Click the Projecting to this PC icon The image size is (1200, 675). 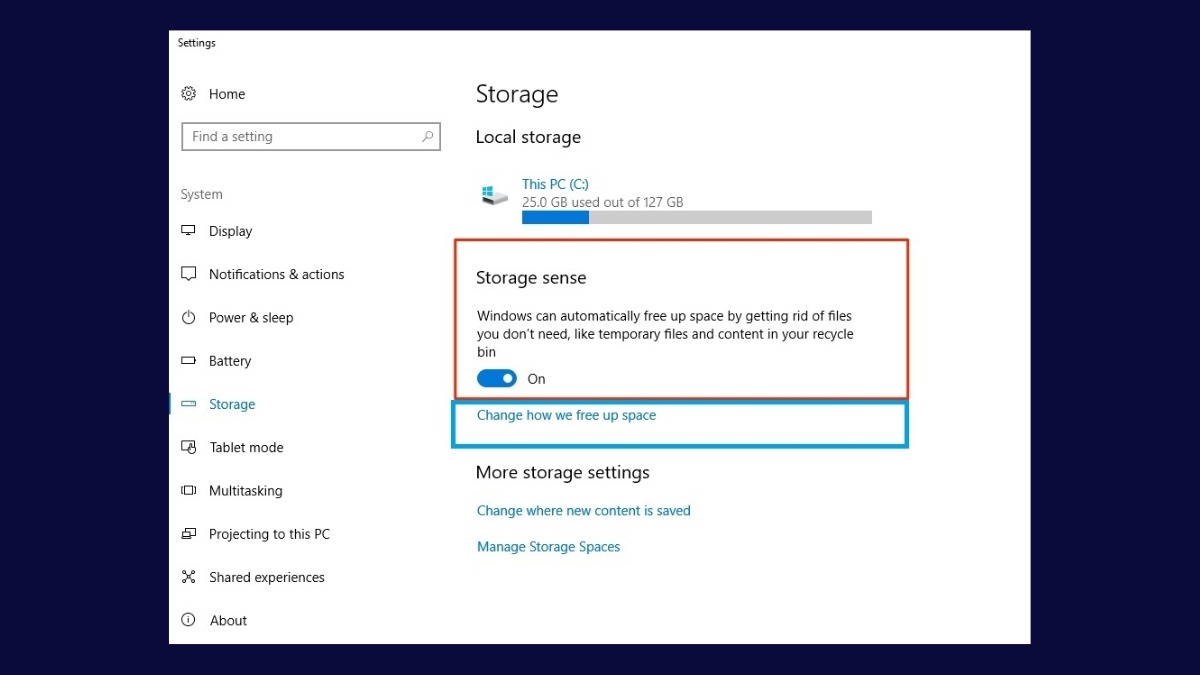point(188,534)
